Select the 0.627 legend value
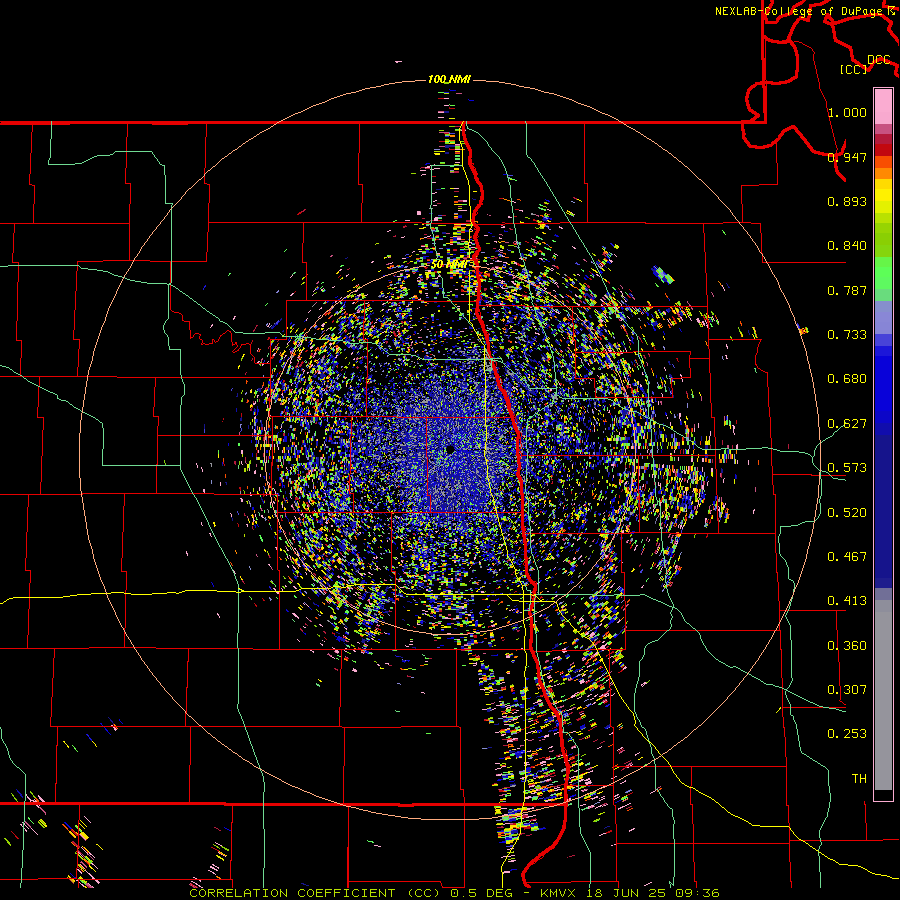The width and height of the screenshot is (900, 900). 847,424
